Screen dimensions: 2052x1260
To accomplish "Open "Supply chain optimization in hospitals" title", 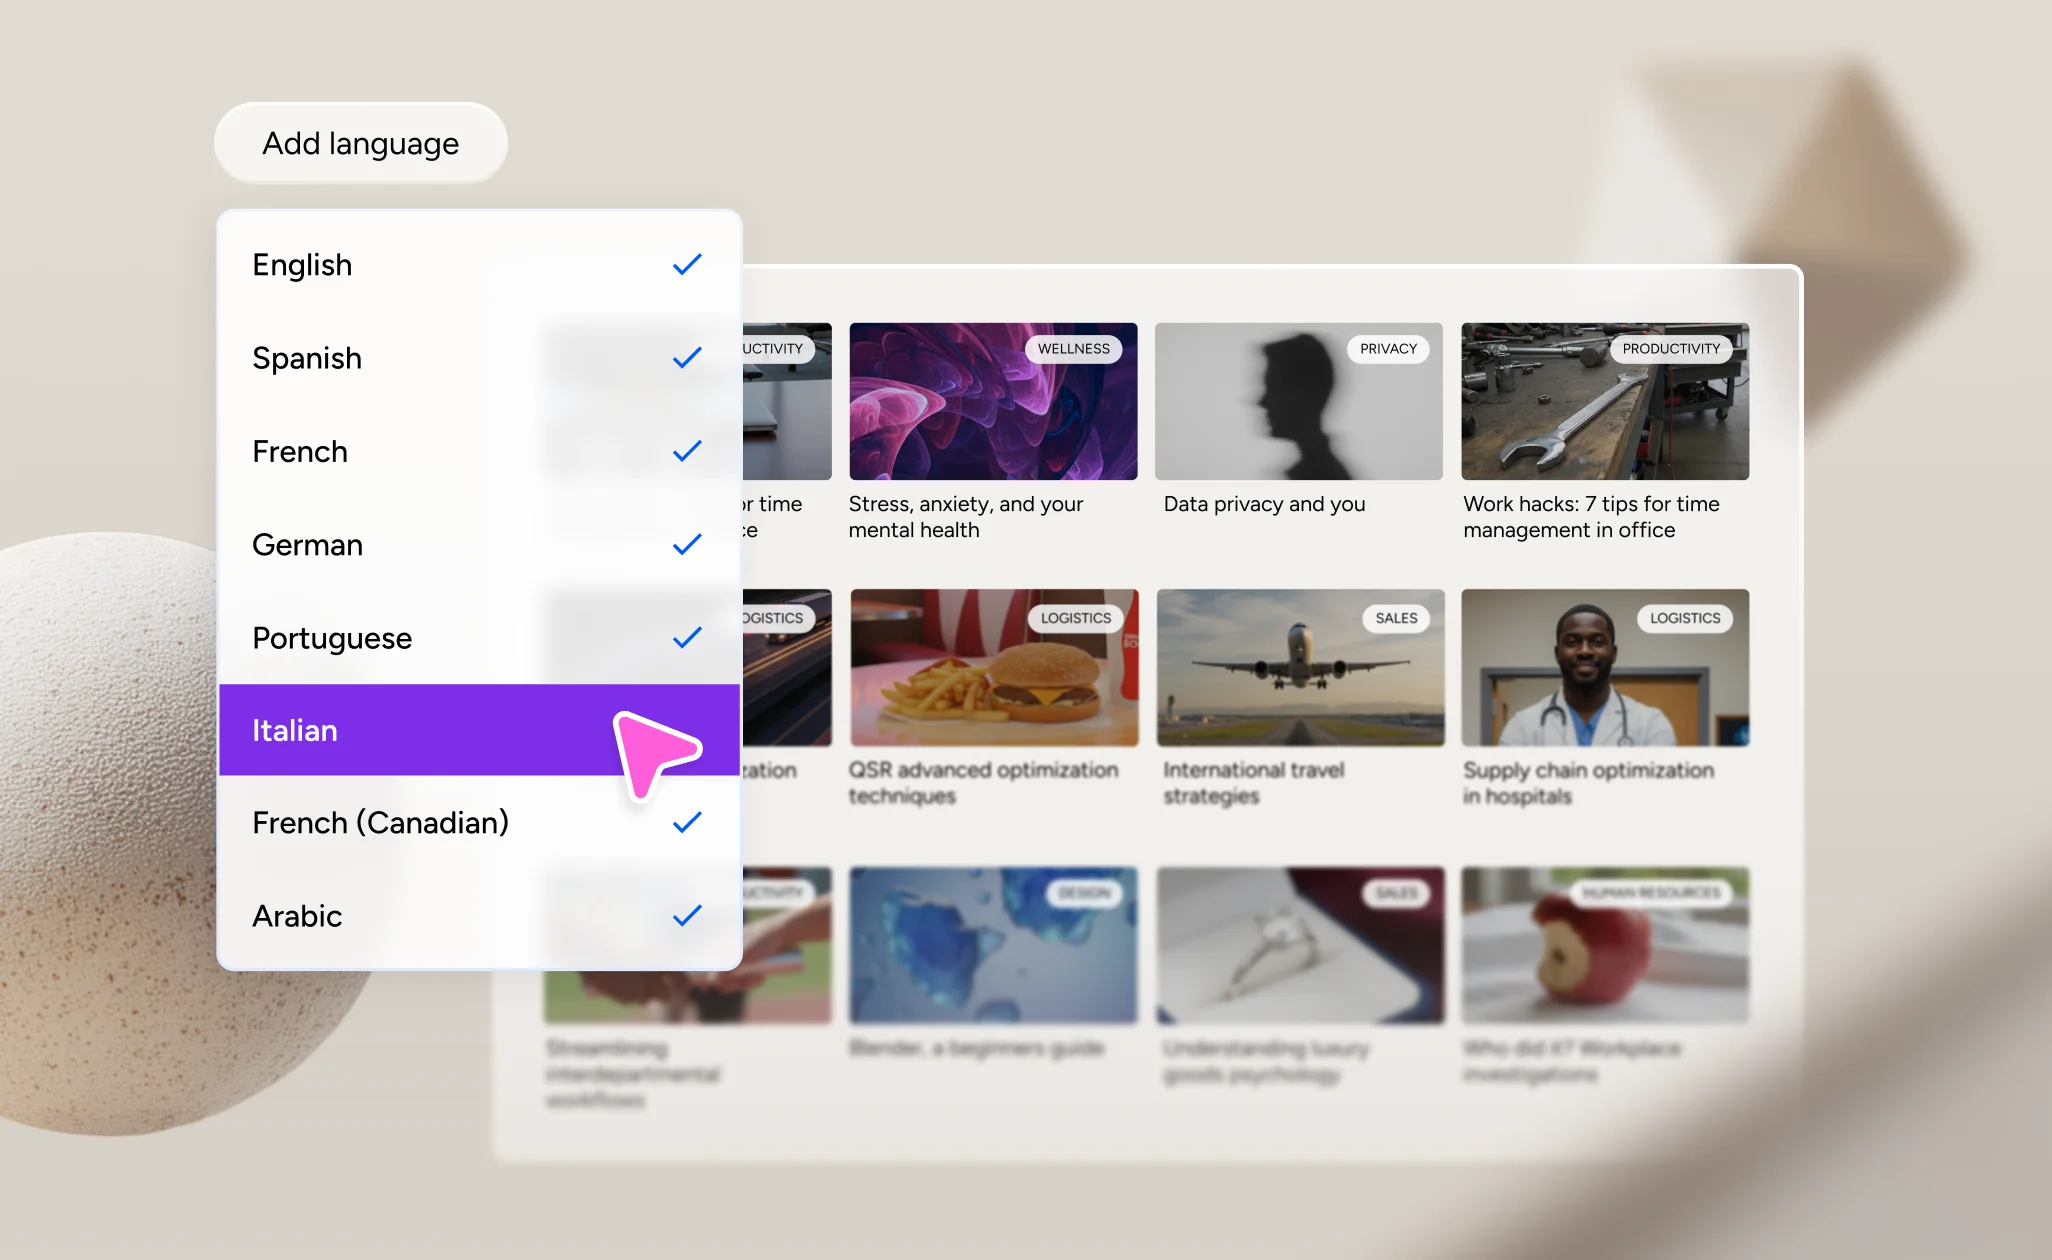I will (x=1588, y=783).
